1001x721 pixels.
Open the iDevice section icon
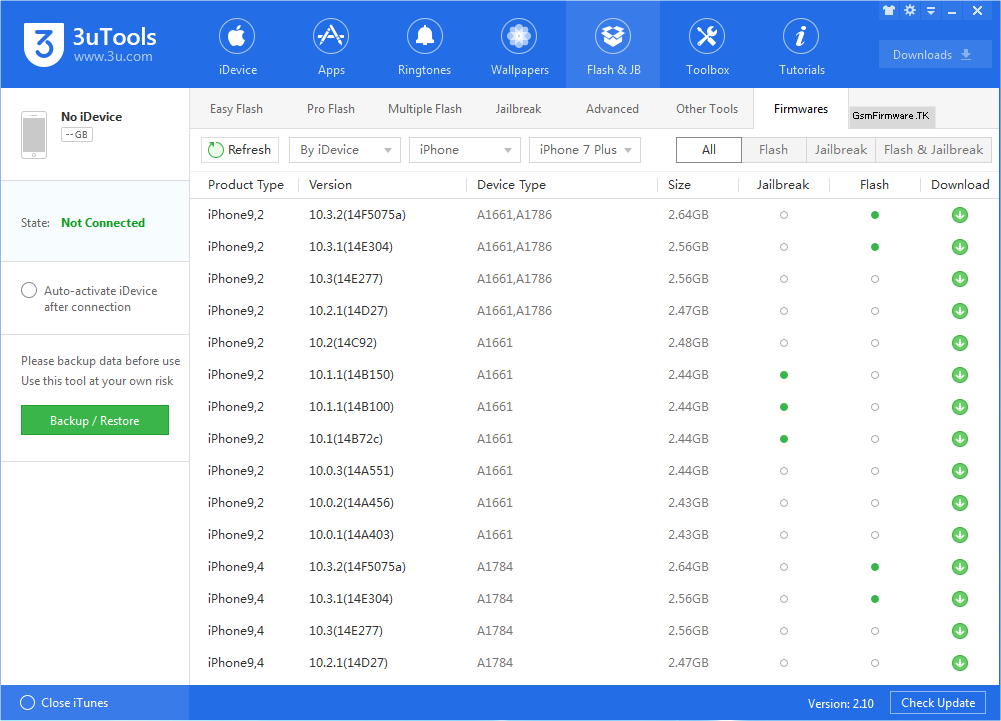[x=237, y=36]
